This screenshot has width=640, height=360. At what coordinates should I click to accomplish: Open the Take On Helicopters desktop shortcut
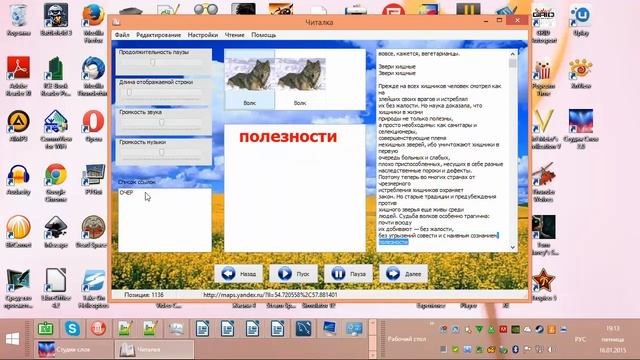point(93,288)
